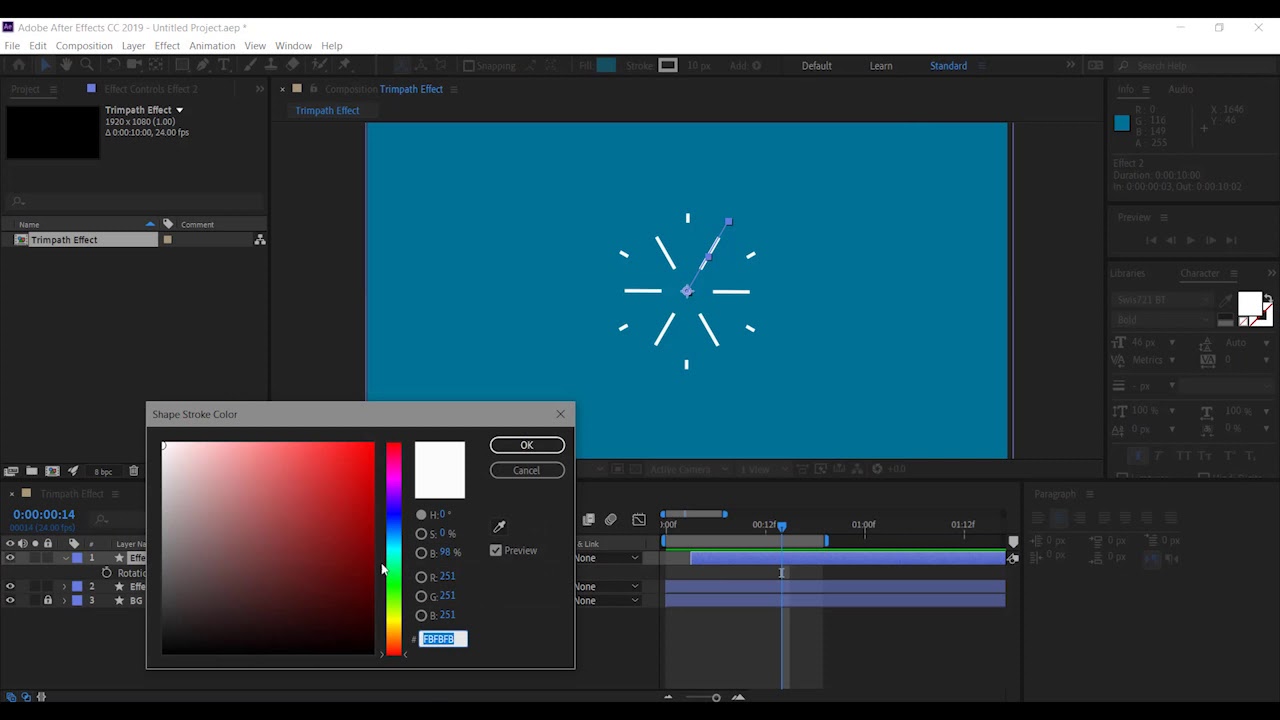The image size is (1280, 720).
Task: Confirm the color with OK
Action: 527,445
